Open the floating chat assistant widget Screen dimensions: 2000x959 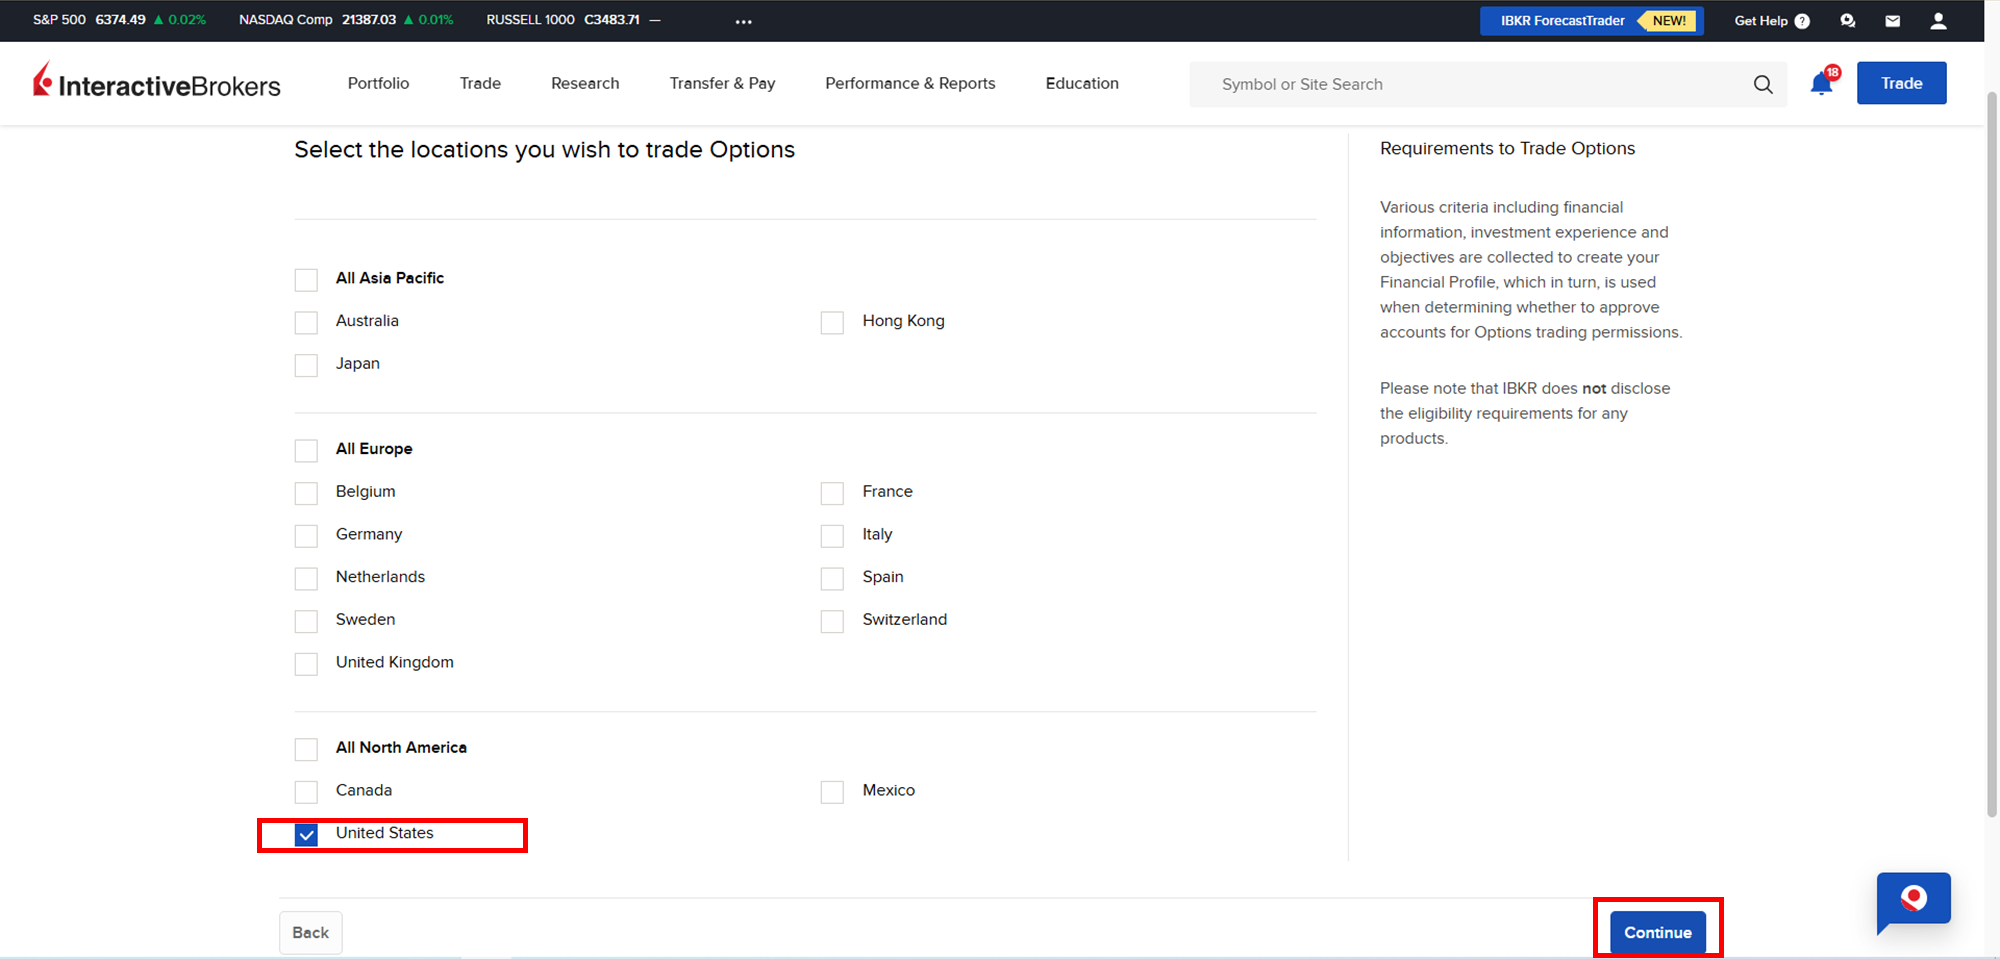click(1913, 900)
